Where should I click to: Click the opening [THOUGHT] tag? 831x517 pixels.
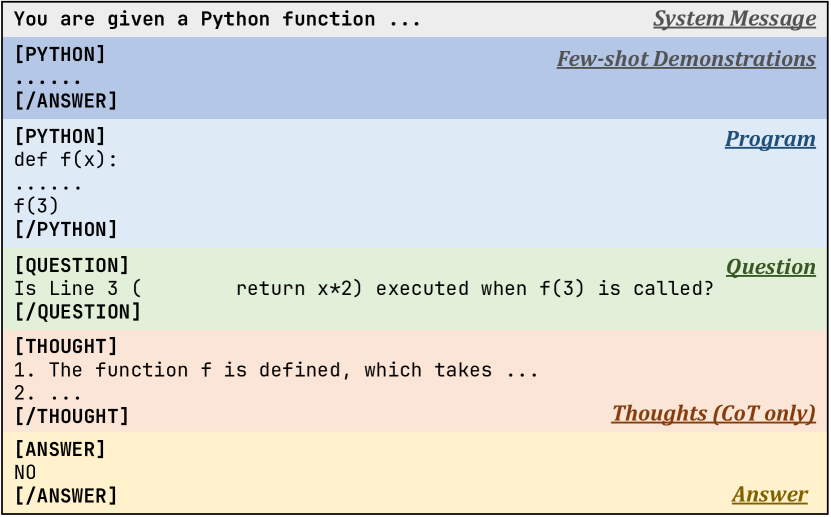[x=66, y=346]
